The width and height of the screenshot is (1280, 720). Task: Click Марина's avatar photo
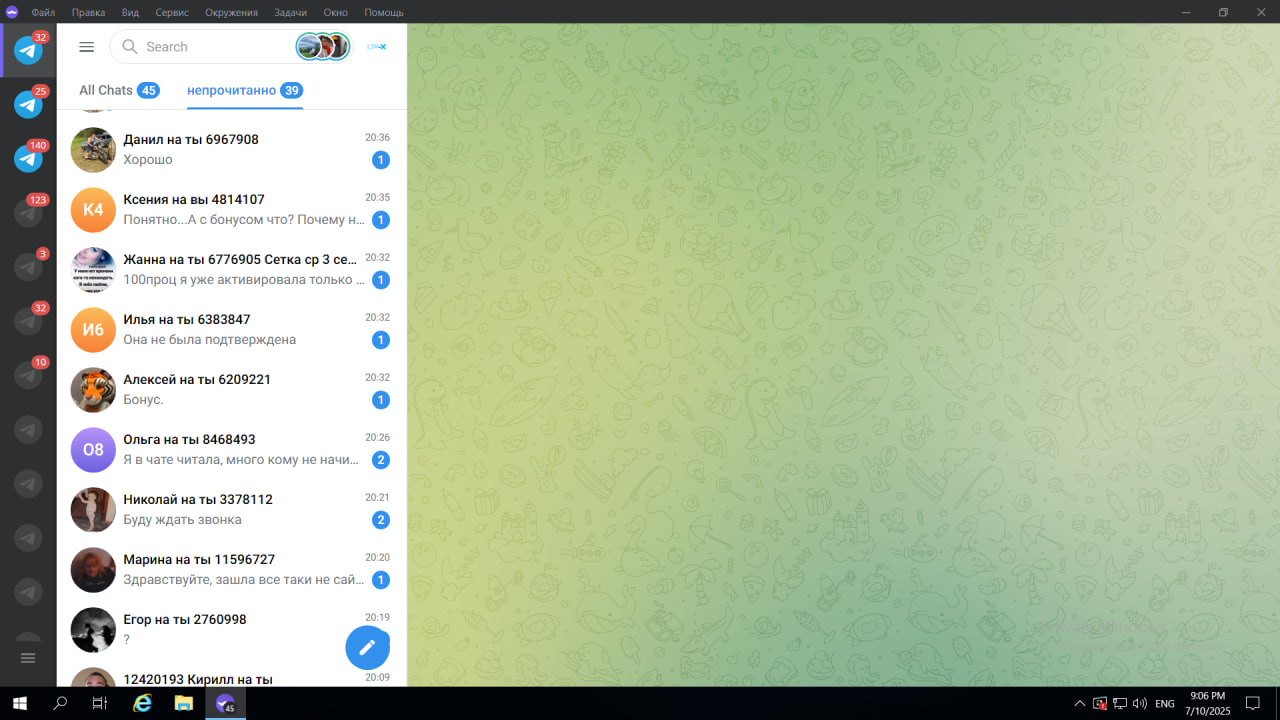point(93,570)
